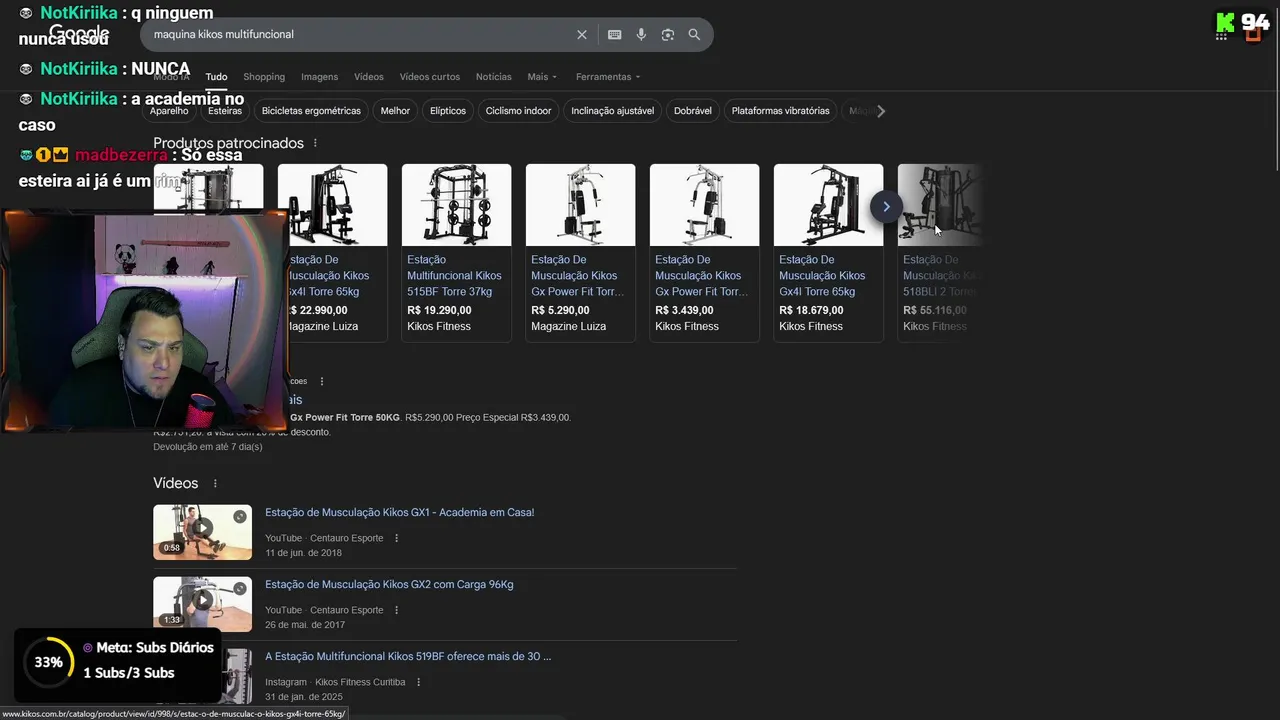The image size is (1280, 720).
Task: Click the 26 de mai. de 2017 date
Action: click(x=305, y=625)
